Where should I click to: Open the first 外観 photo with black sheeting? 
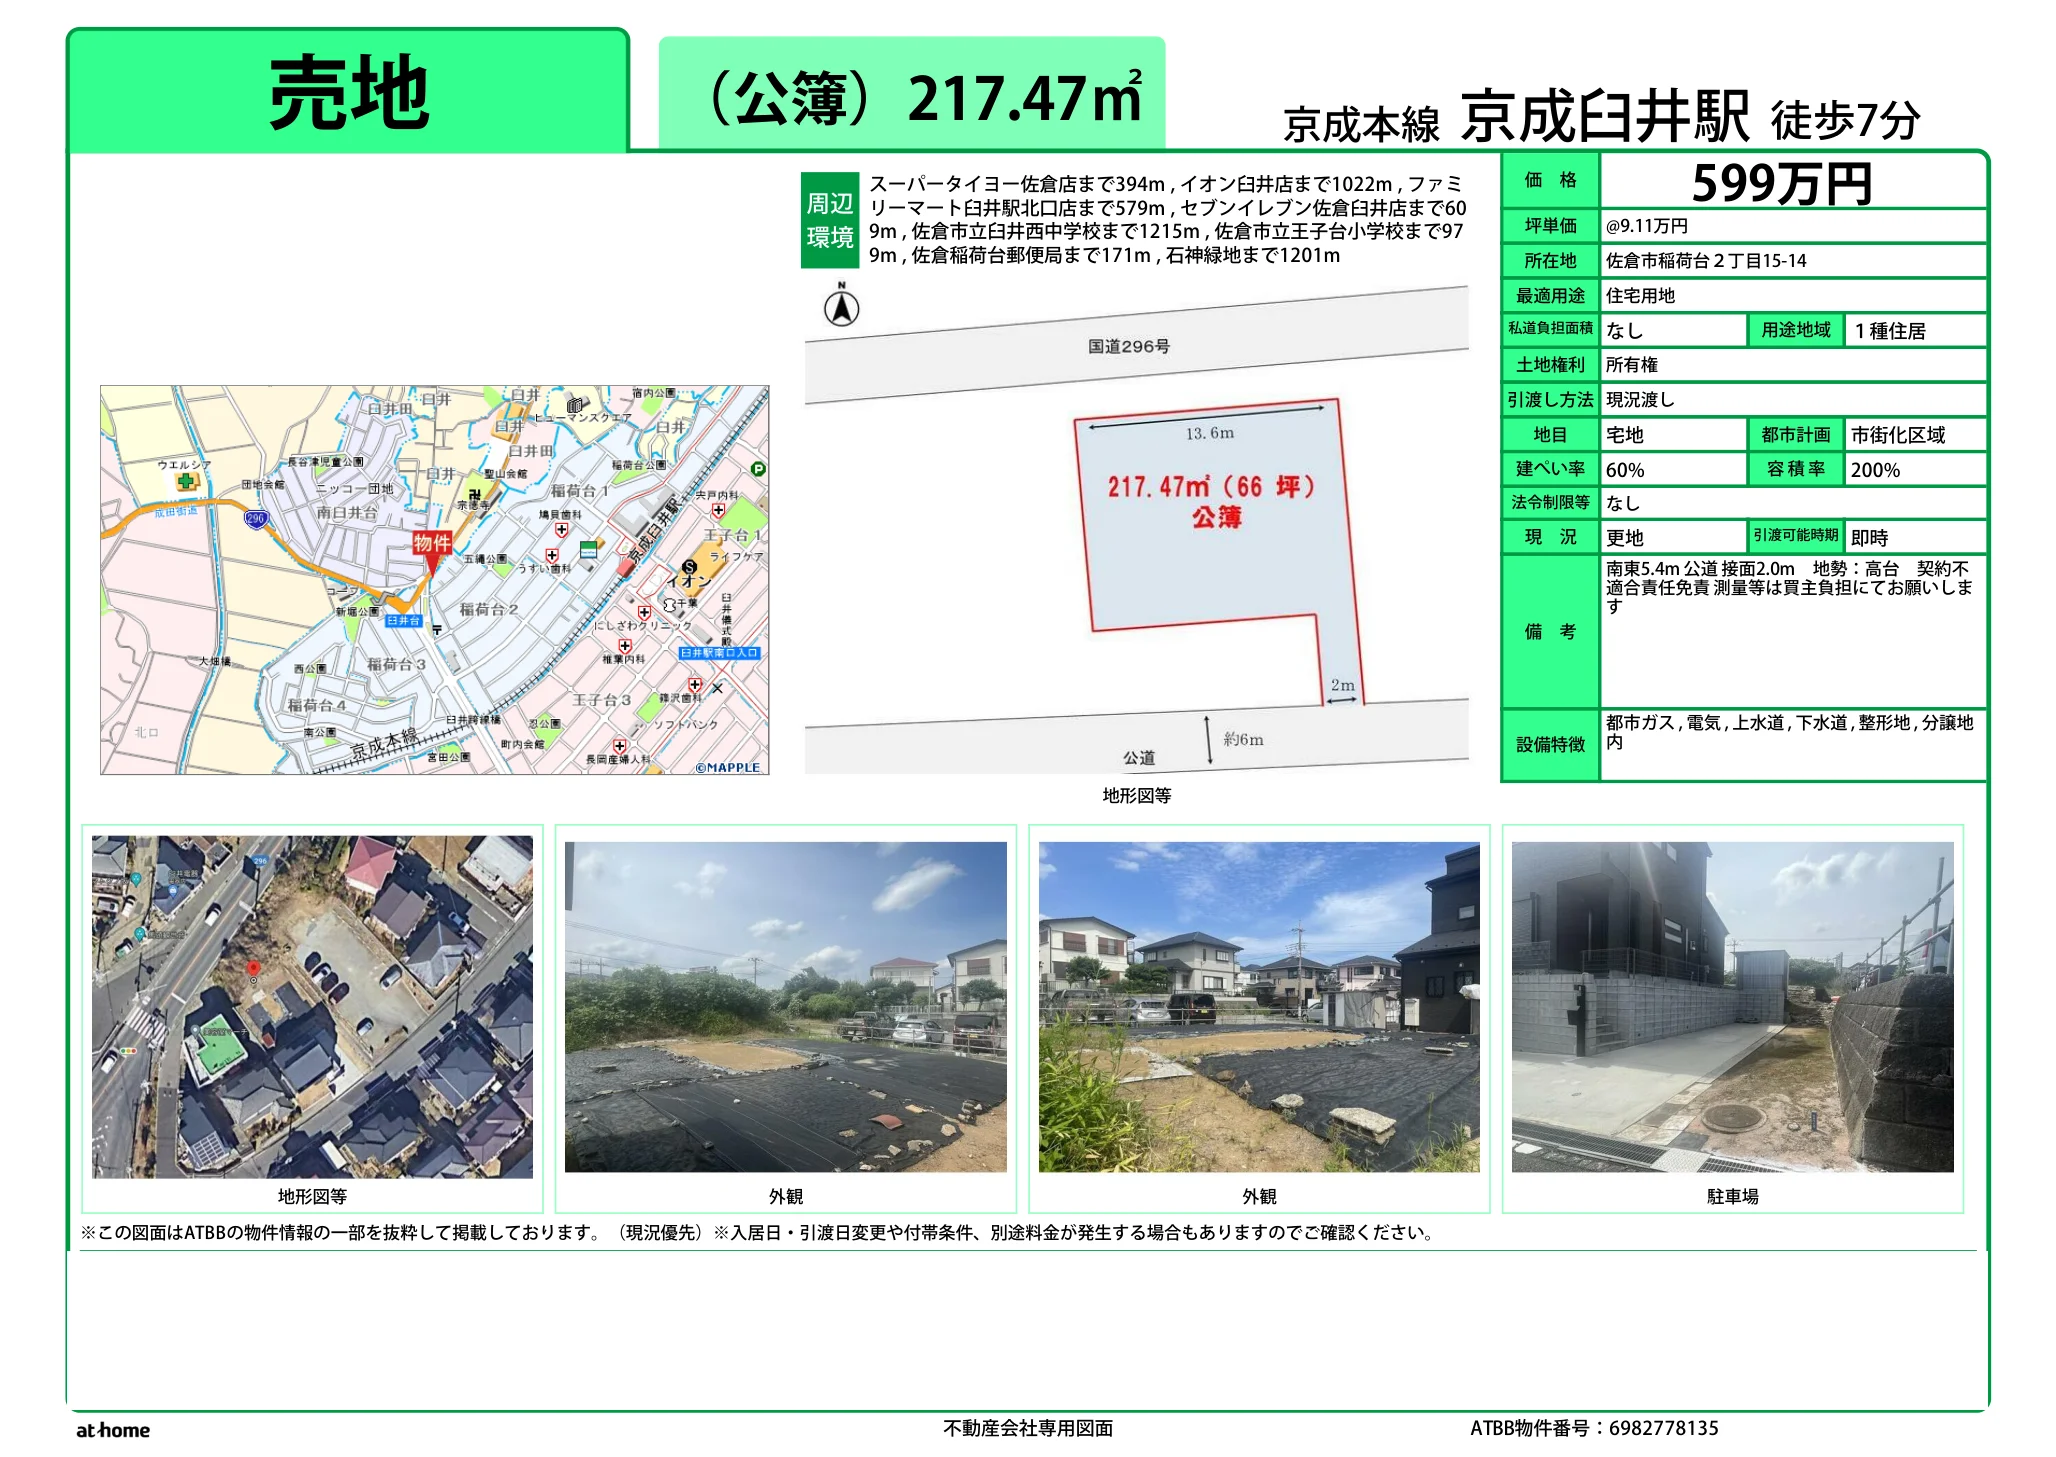[785, 1006]
